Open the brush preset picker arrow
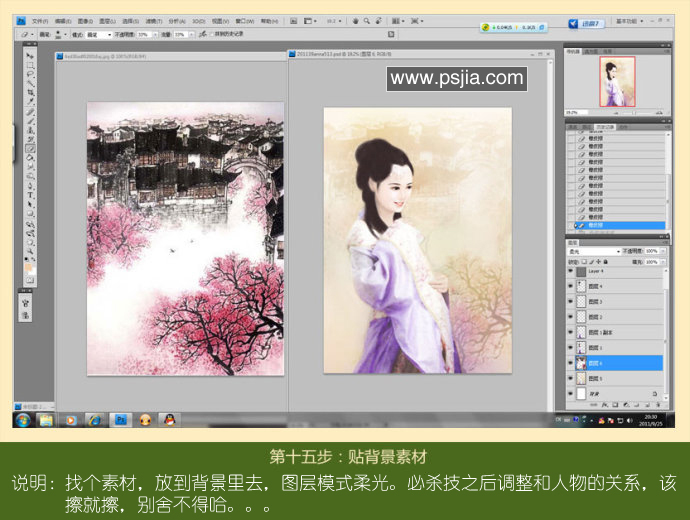Viewport: 690px width, 520px height. [66, 34]
